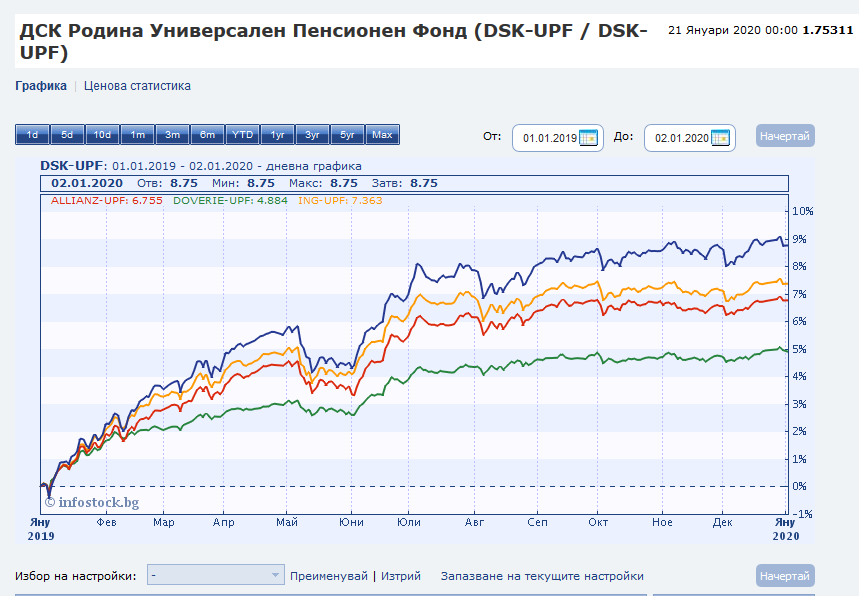Click the From date field showing 01.01.2019

click(x=549, y=138)
